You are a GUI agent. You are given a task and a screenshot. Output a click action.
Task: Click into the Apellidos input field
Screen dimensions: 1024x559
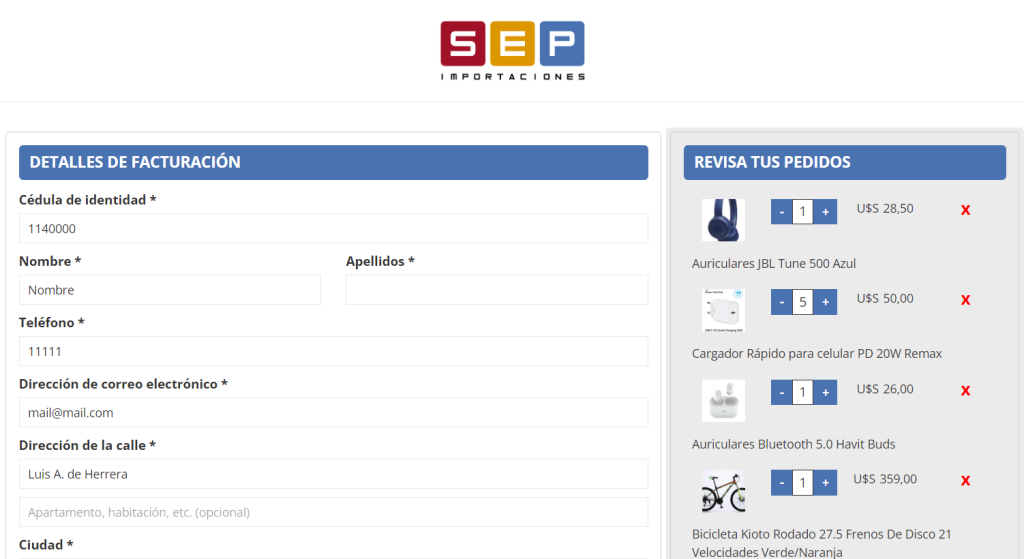[496, 290]
